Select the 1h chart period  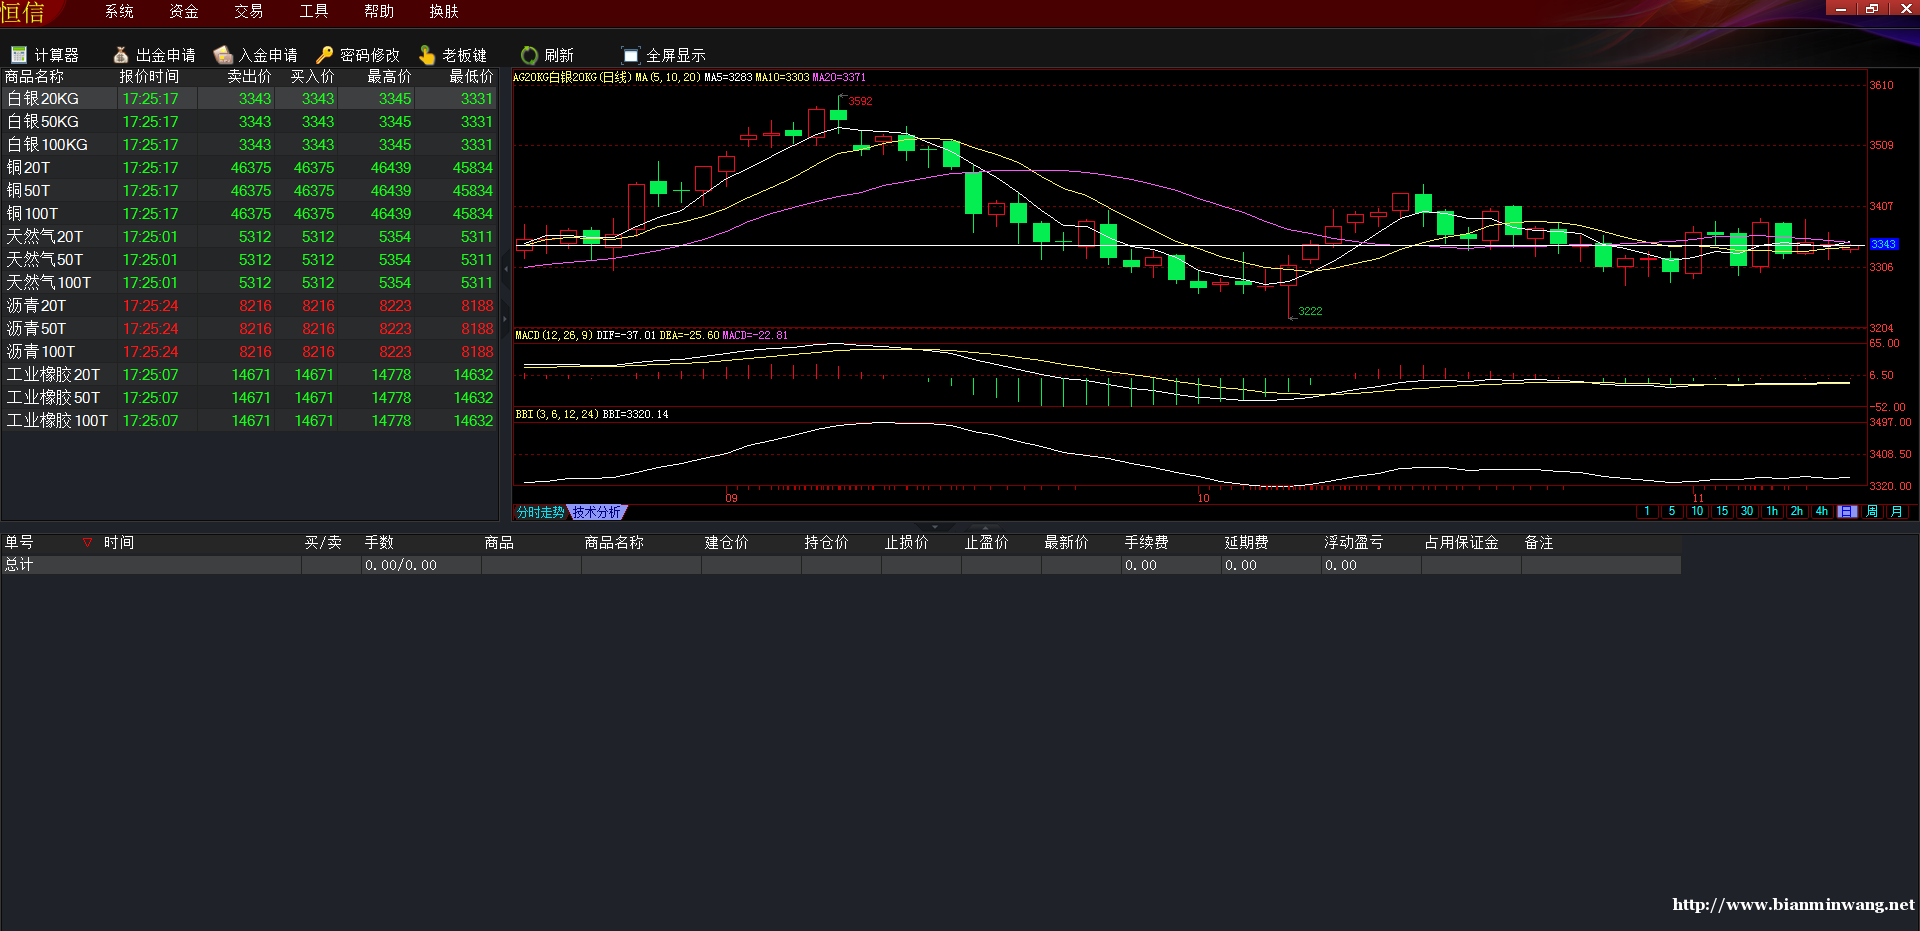1772,511
